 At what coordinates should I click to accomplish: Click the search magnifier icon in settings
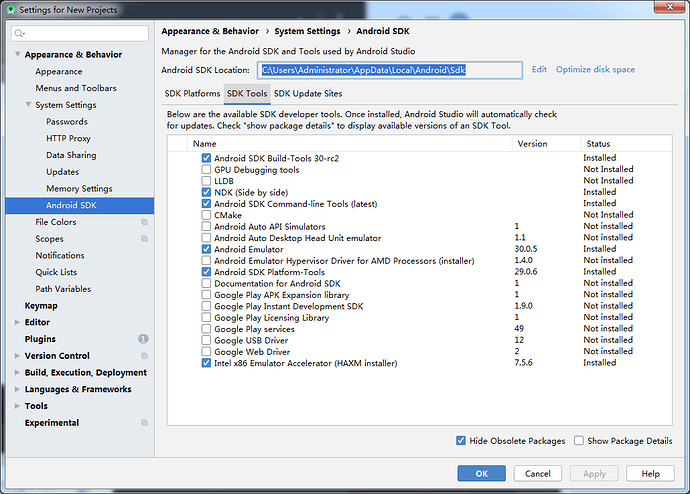tap(21, 34)
